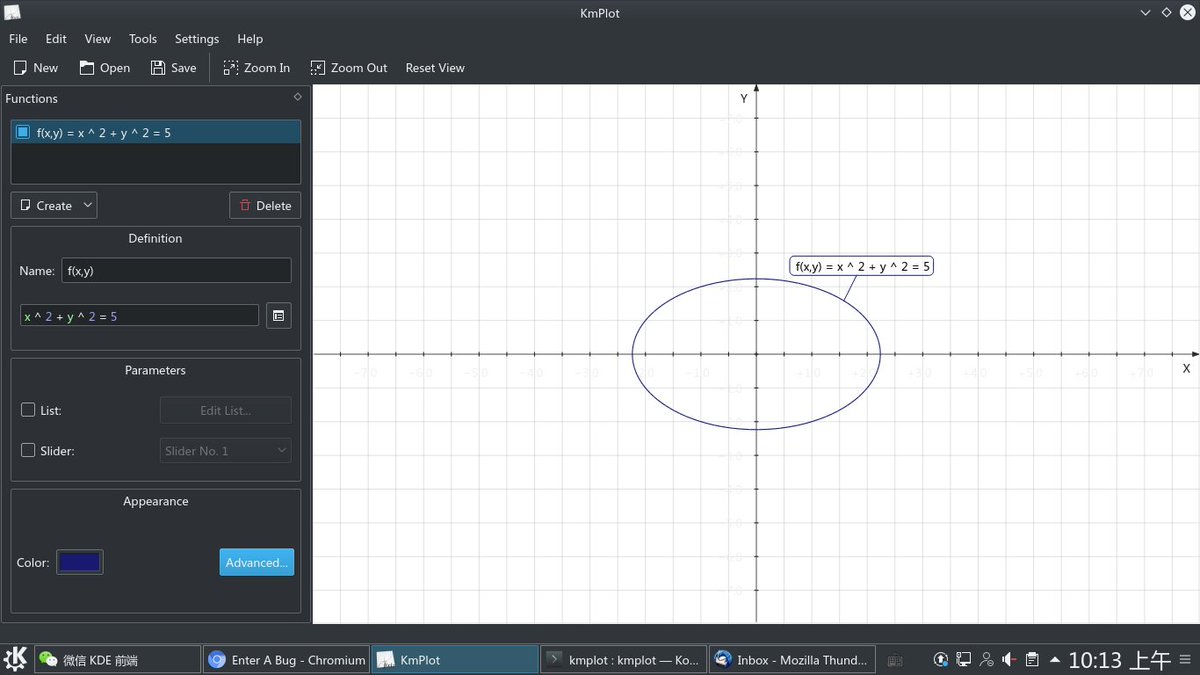Toggle visibility checkbox of f(x,y) function

(23, 132)
